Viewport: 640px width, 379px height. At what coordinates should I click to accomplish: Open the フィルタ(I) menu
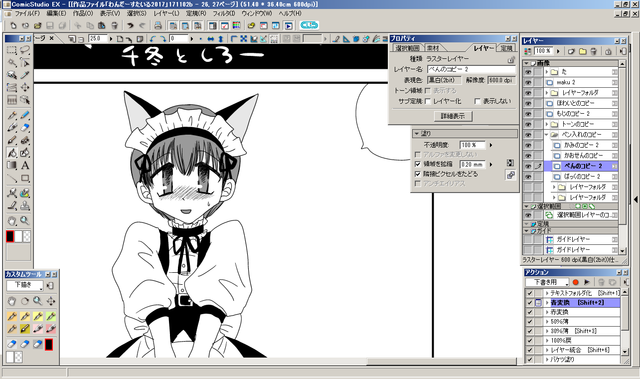224,13
